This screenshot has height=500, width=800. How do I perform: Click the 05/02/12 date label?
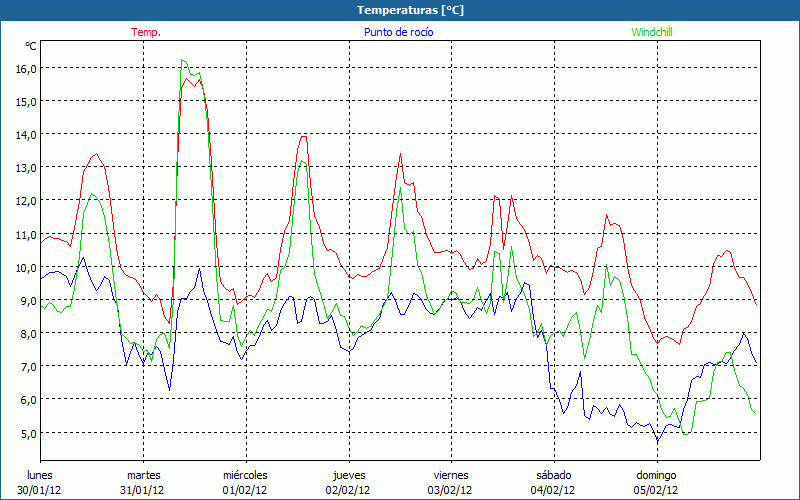[656, 490]
